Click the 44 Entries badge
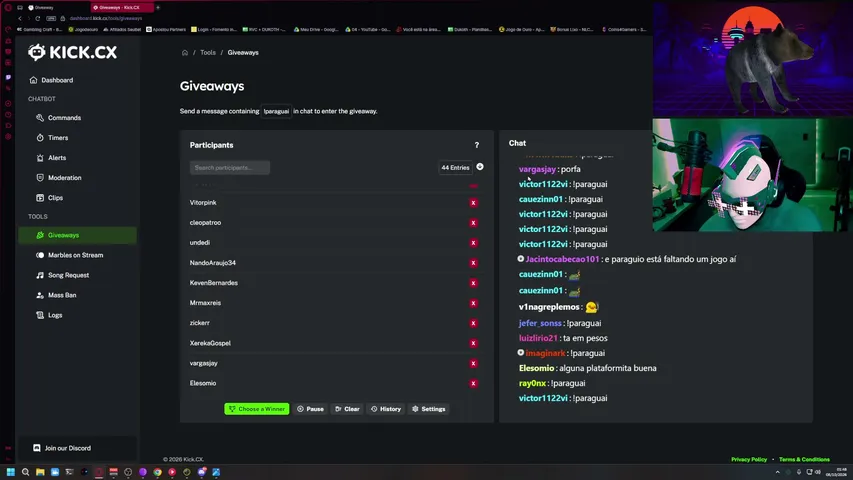 pyautogui.click(x=455, y=168)
